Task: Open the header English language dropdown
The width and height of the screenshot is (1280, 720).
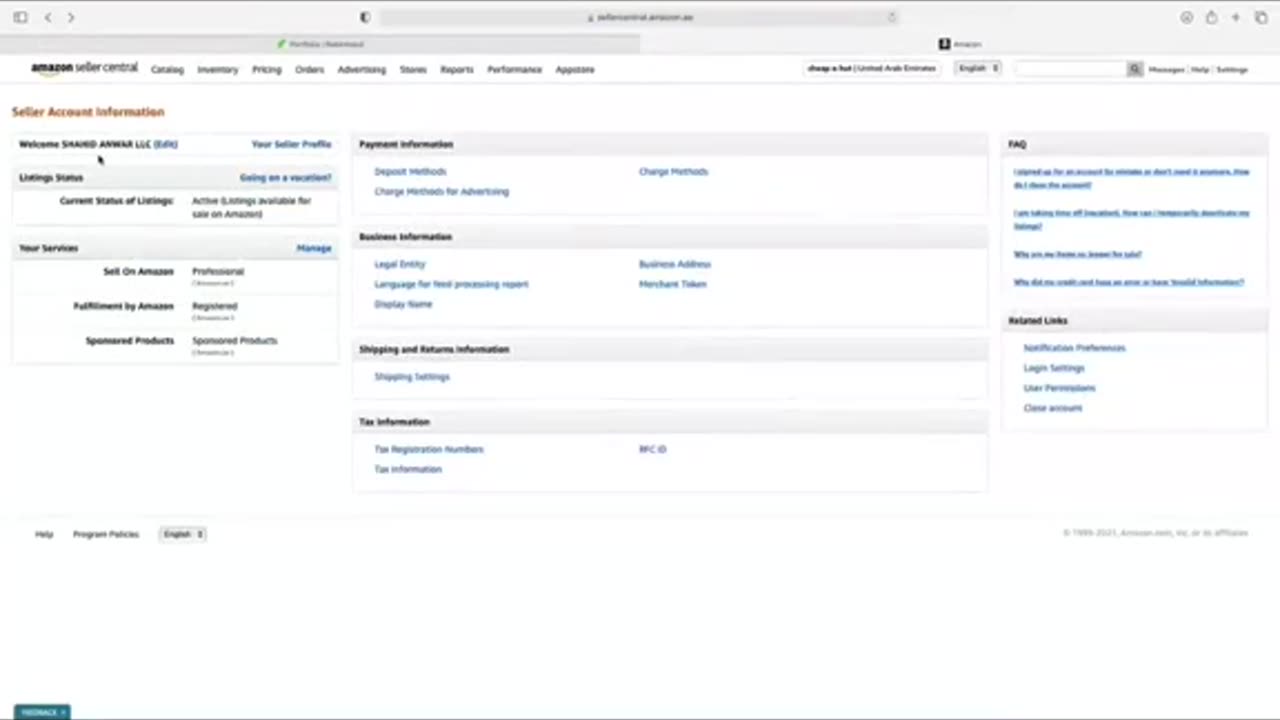Action: click(978, 68)
